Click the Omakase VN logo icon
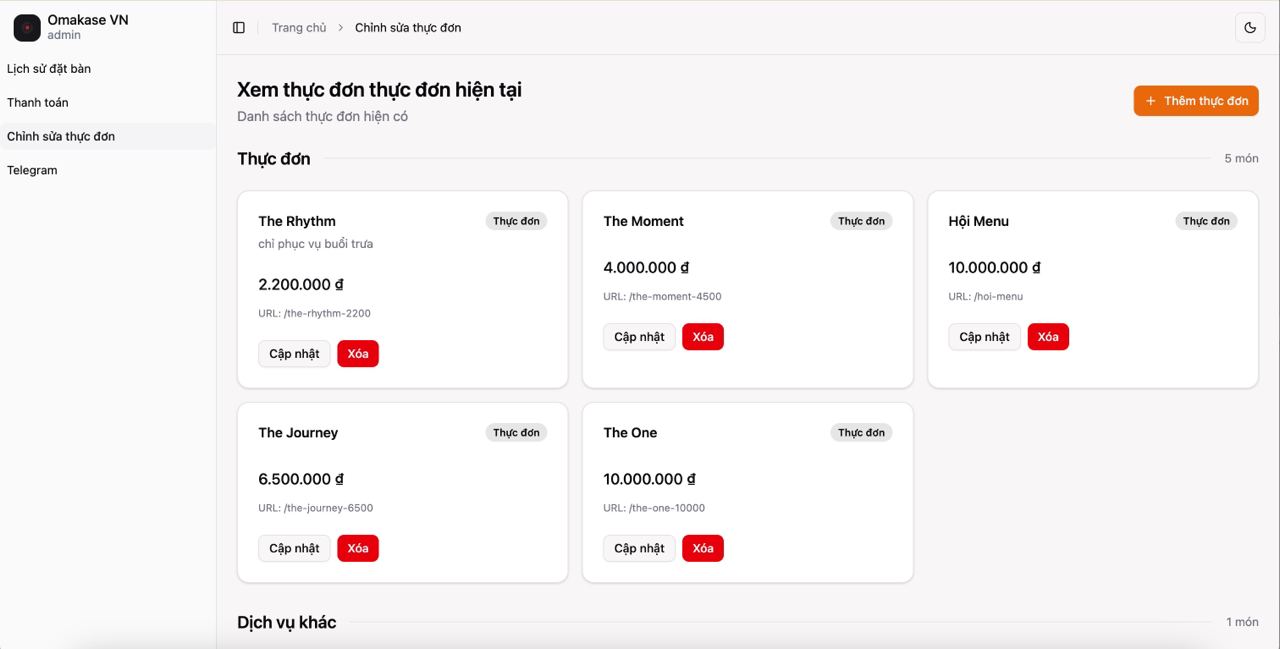 [x=27, y=28]
